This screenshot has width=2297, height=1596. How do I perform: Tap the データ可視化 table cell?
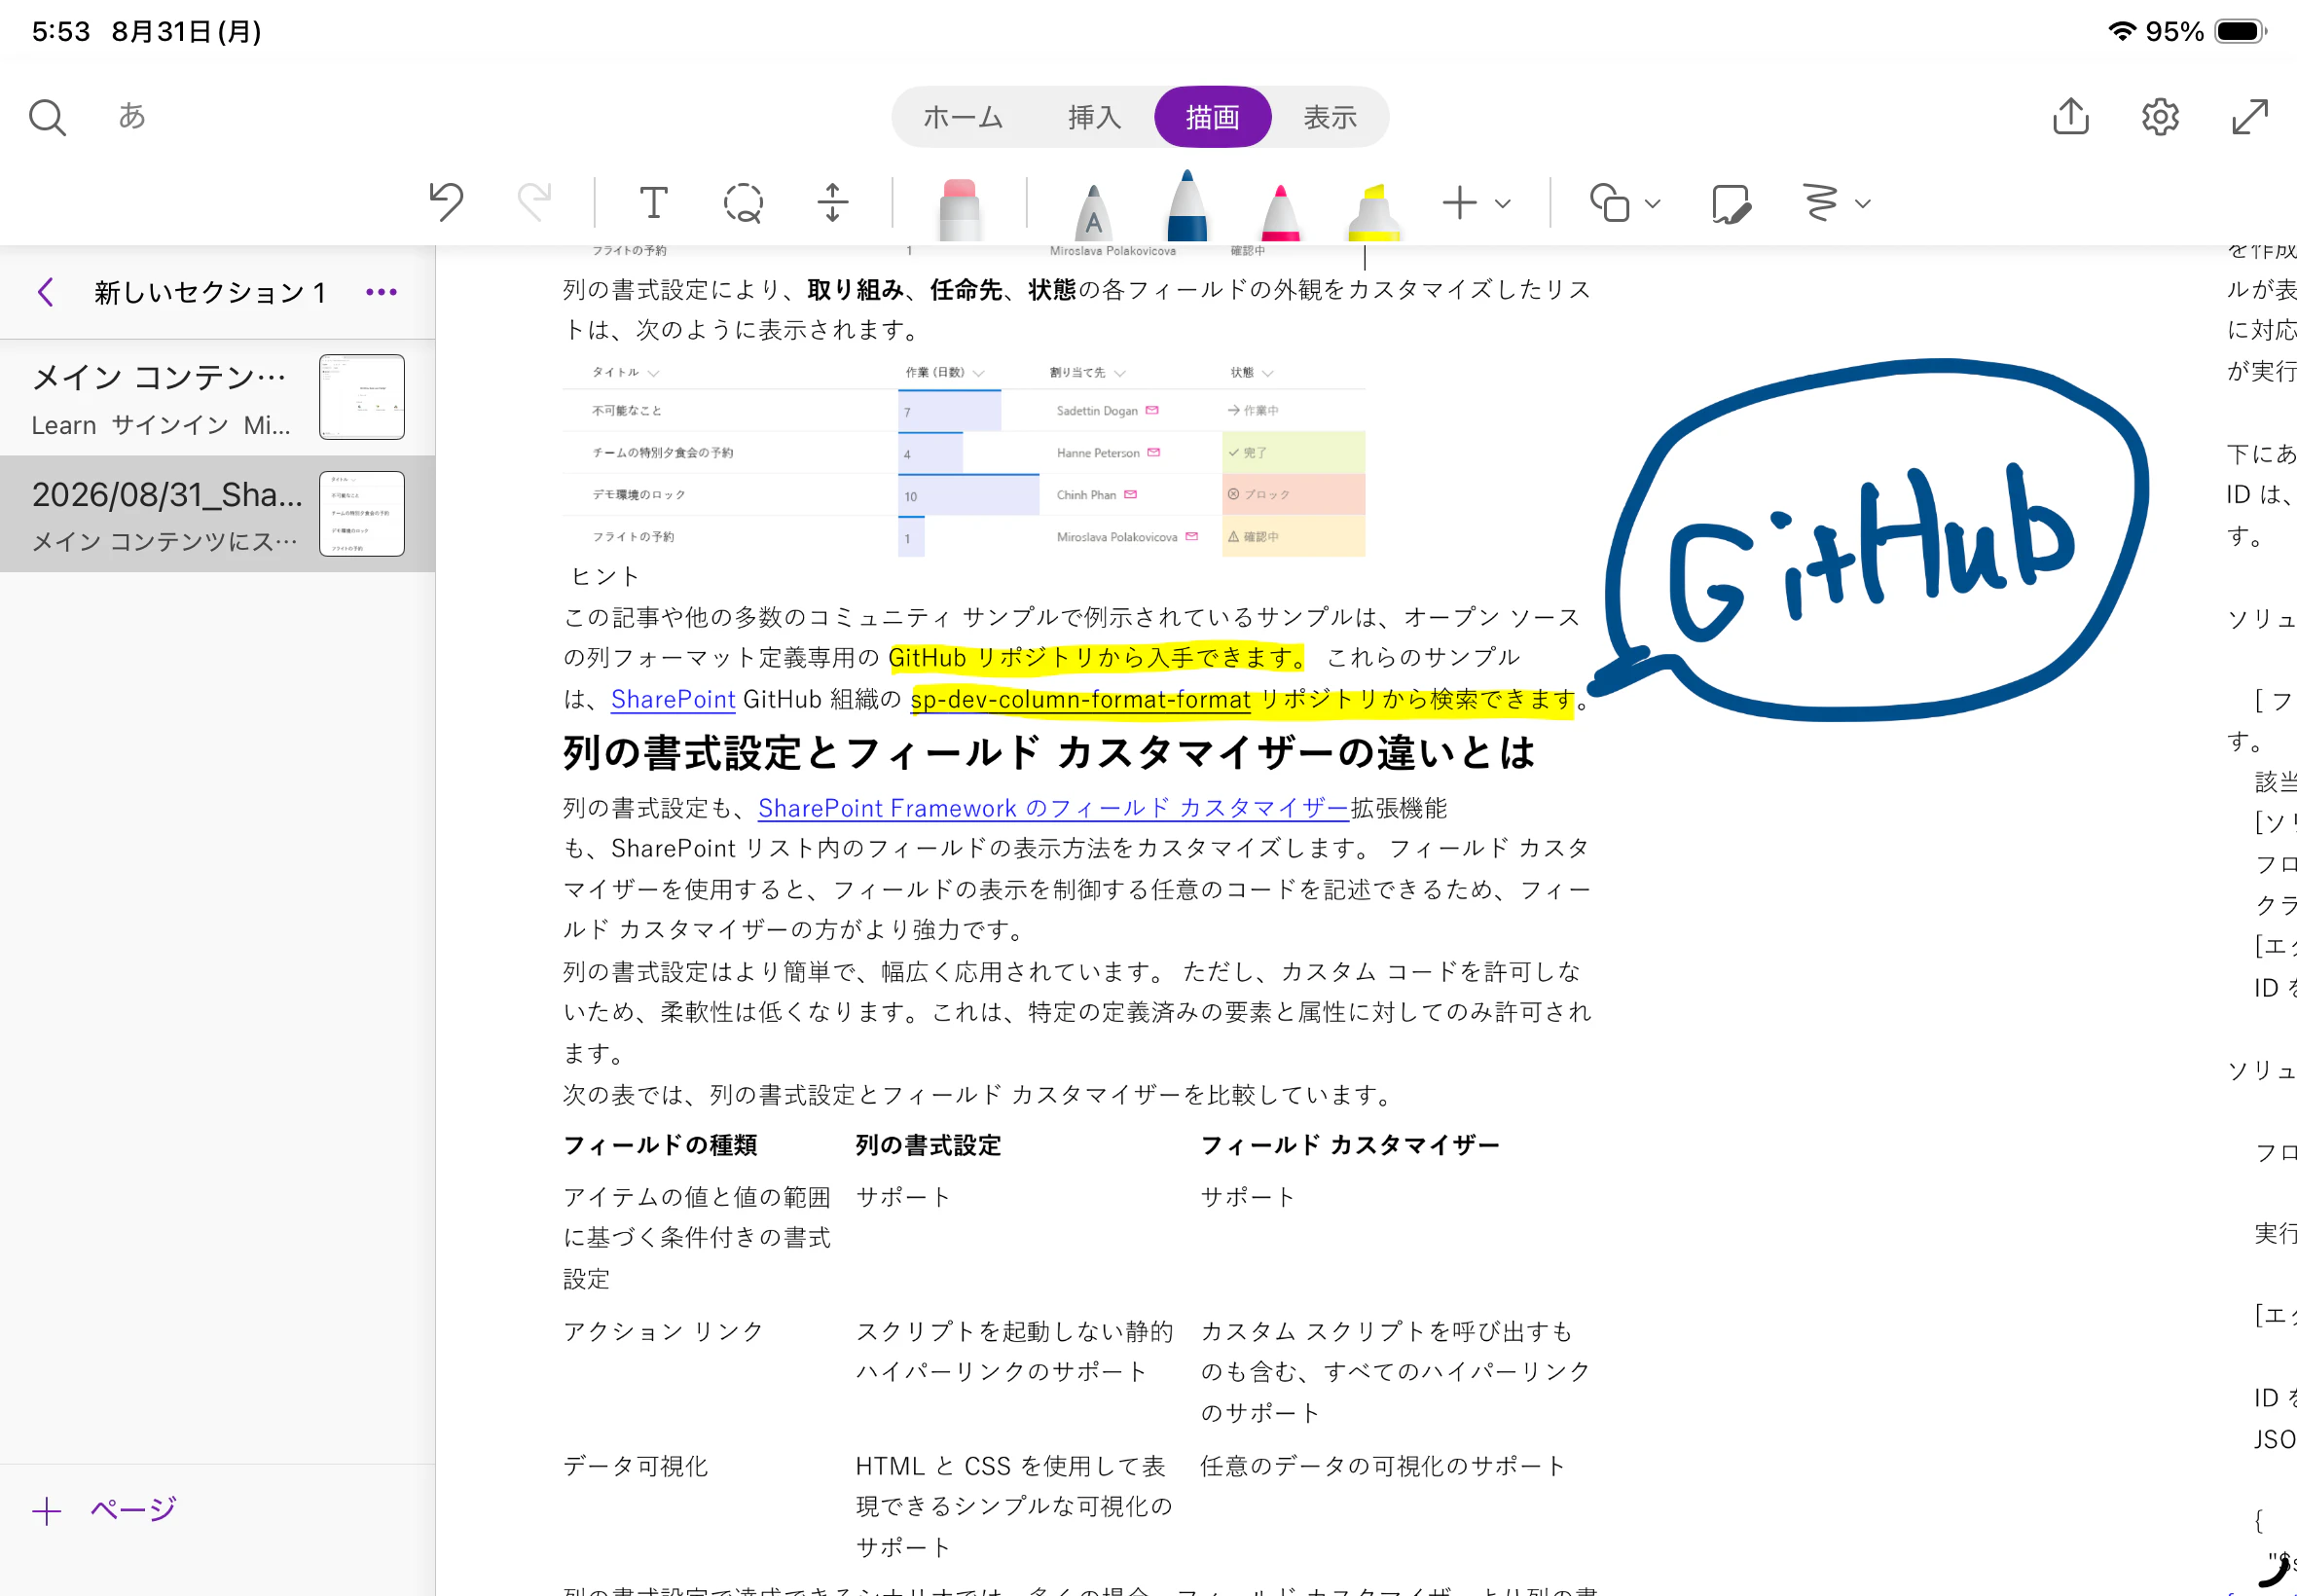click(x=636, y=1466)
